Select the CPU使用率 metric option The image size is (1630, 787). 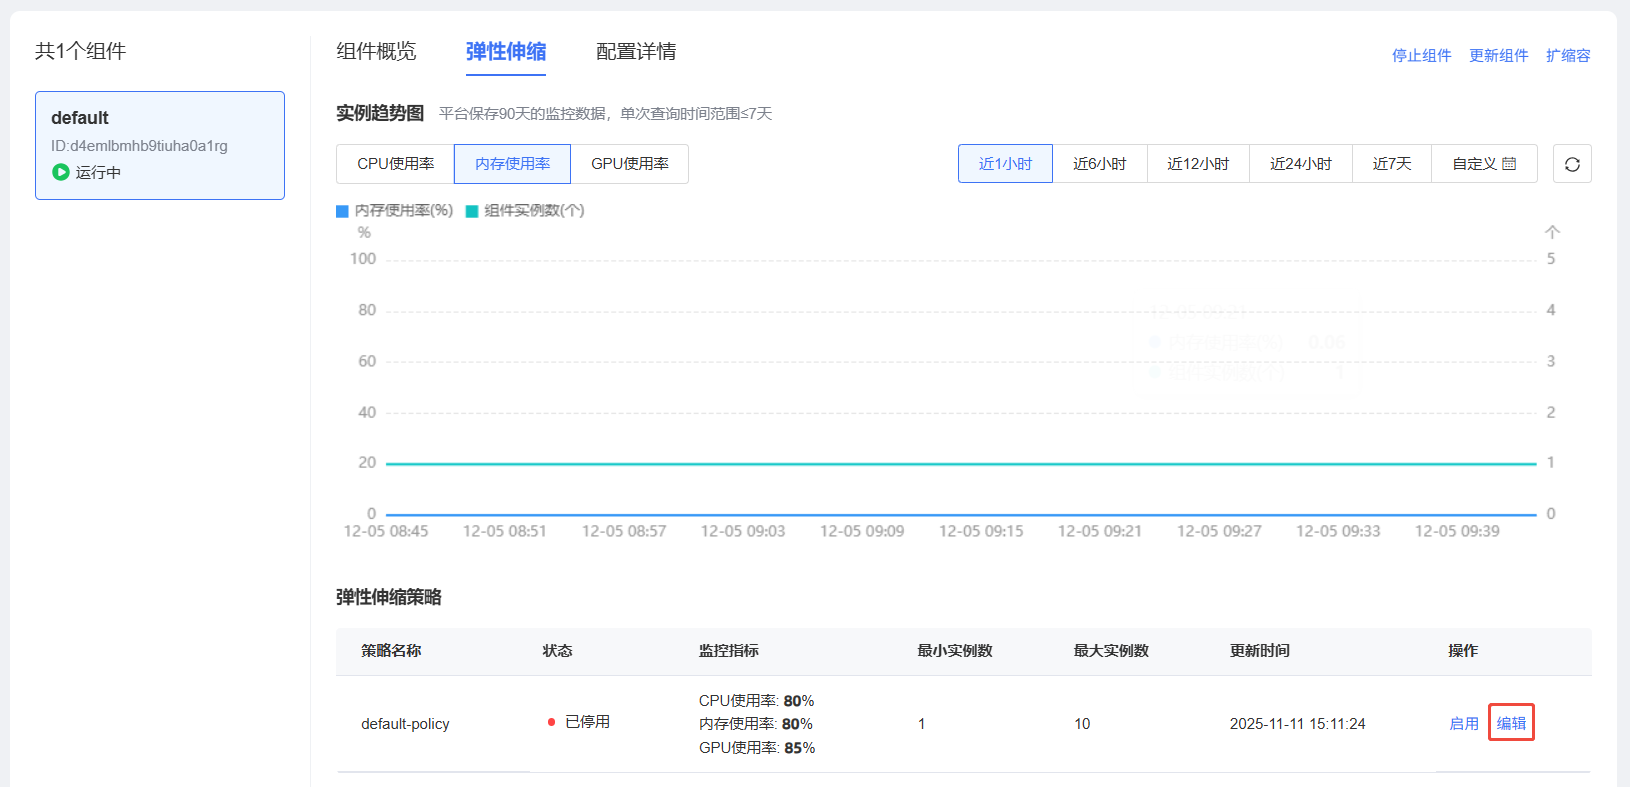point(395,164)
